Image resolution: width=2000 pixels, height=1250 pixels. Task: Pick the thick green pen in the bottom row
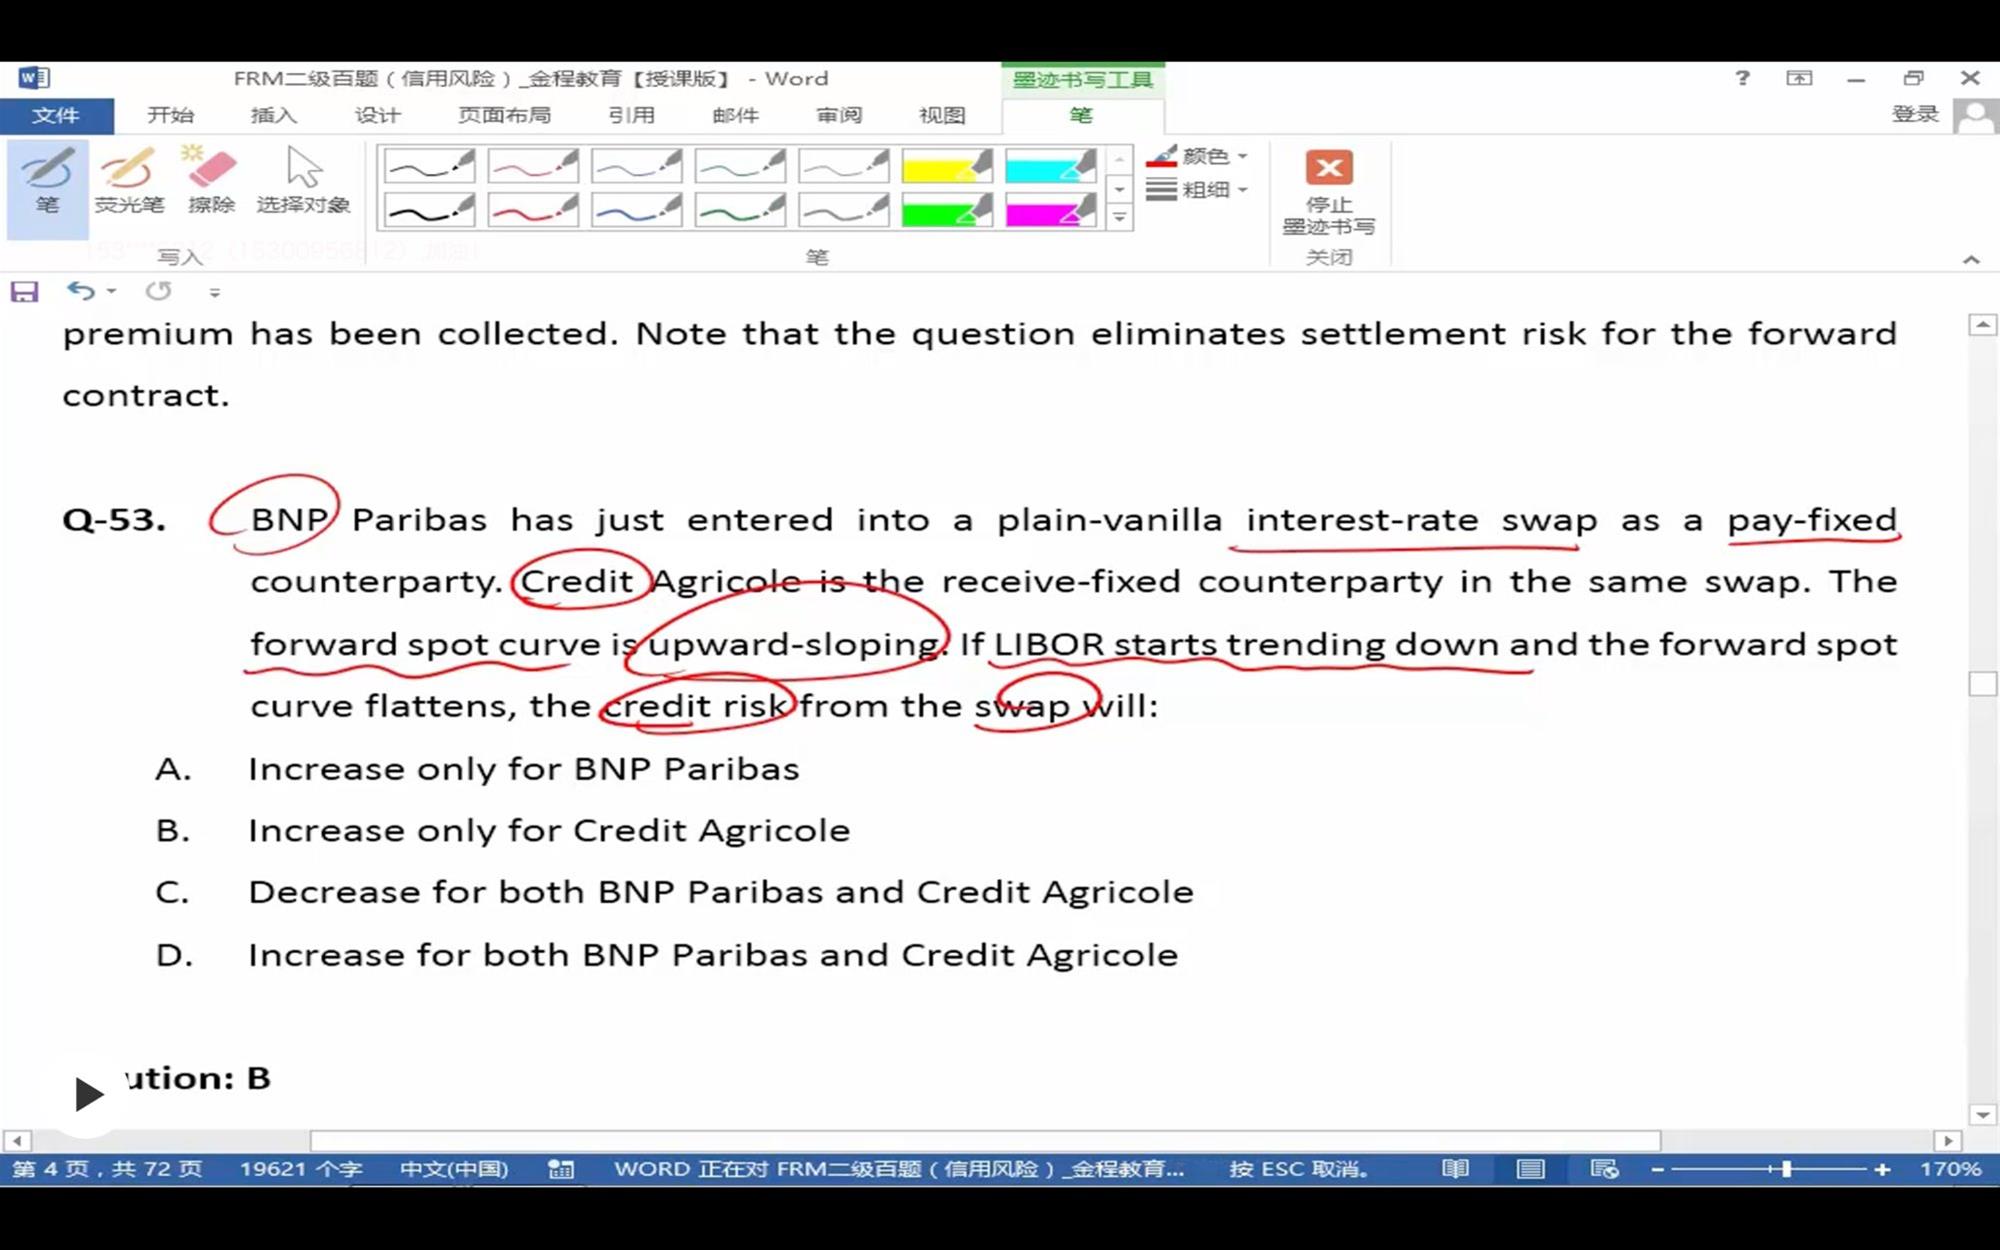tap(740, 210)
